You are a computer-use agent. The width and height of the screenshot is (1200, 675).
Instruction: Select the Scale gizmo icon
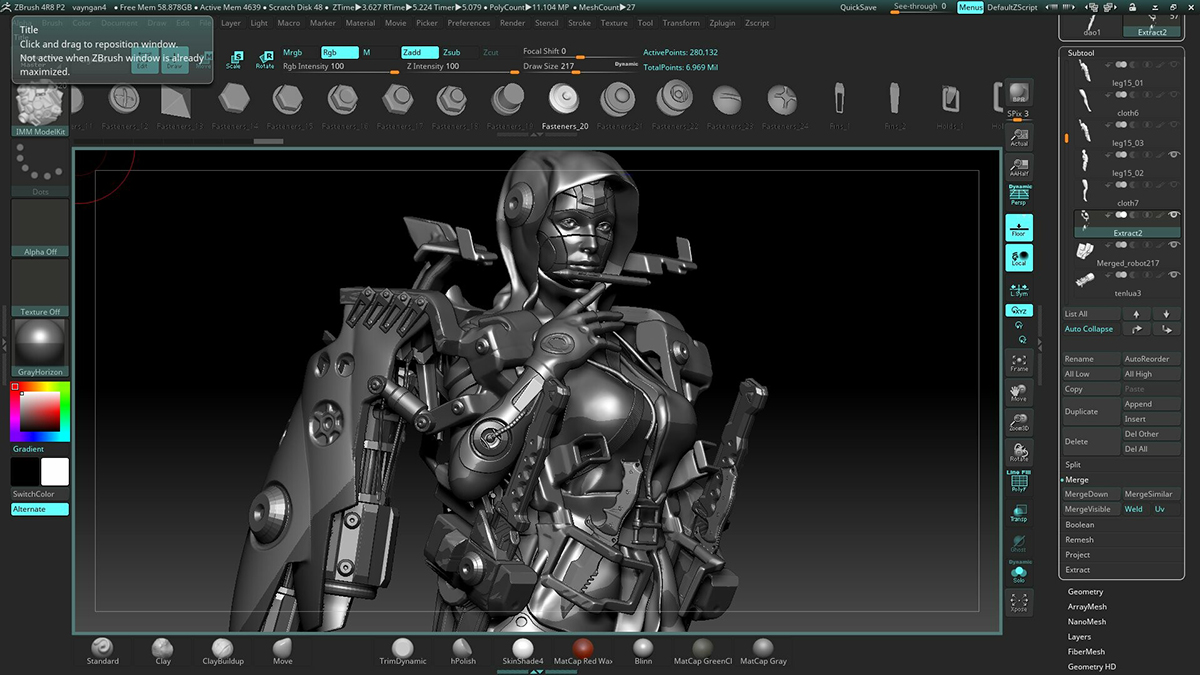pyautogui.click(x=233, y=60)
